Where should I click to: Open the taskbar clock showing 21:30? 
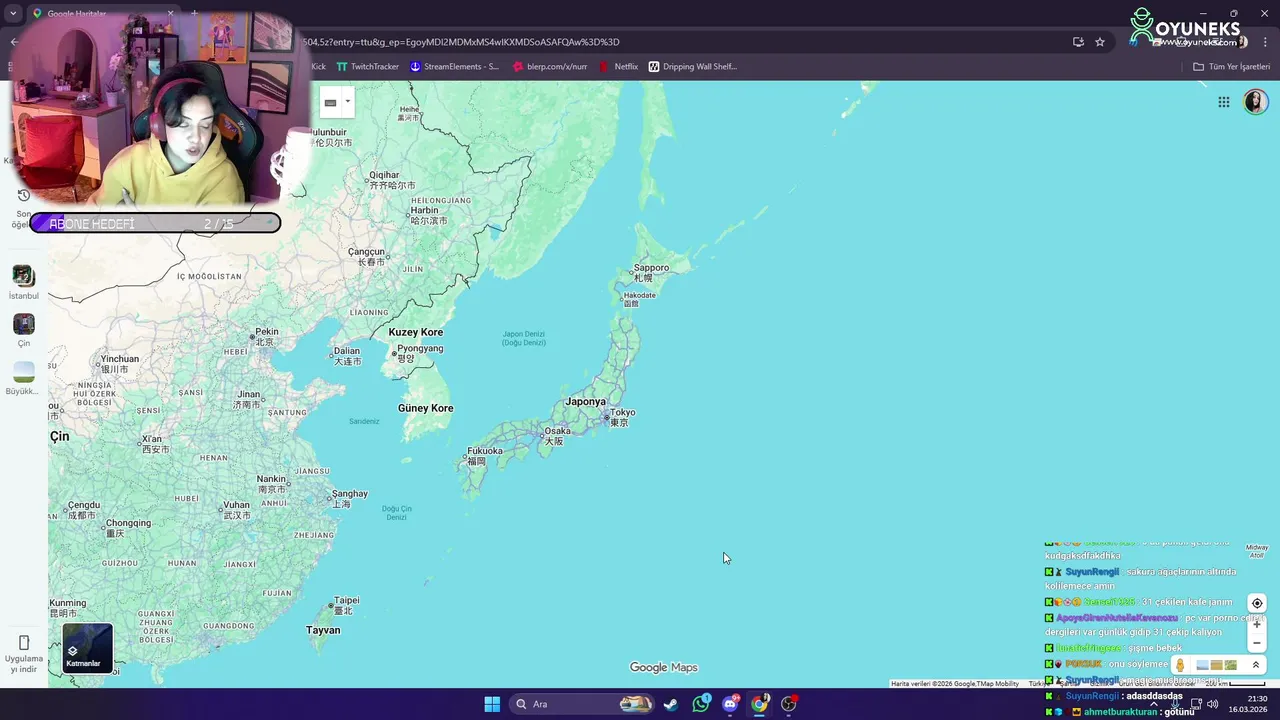(x=1248, y=704)
